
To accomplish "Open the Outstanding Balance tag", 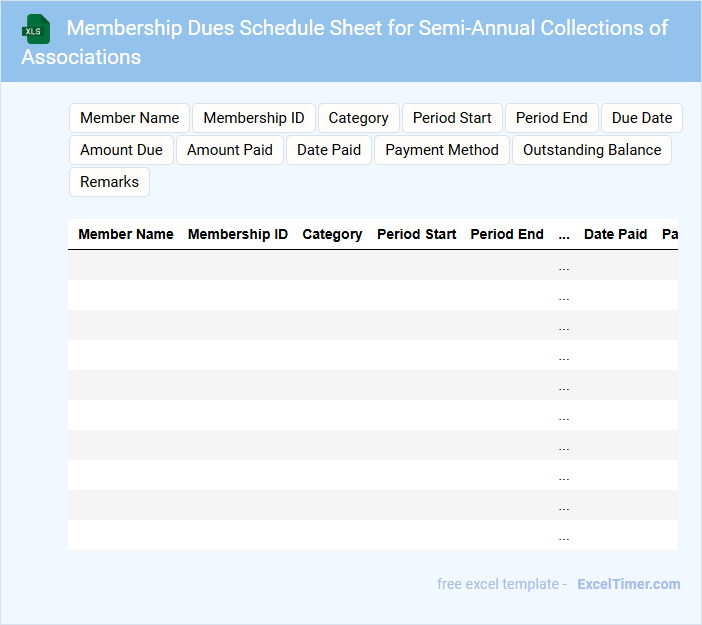I will (592, 150).
